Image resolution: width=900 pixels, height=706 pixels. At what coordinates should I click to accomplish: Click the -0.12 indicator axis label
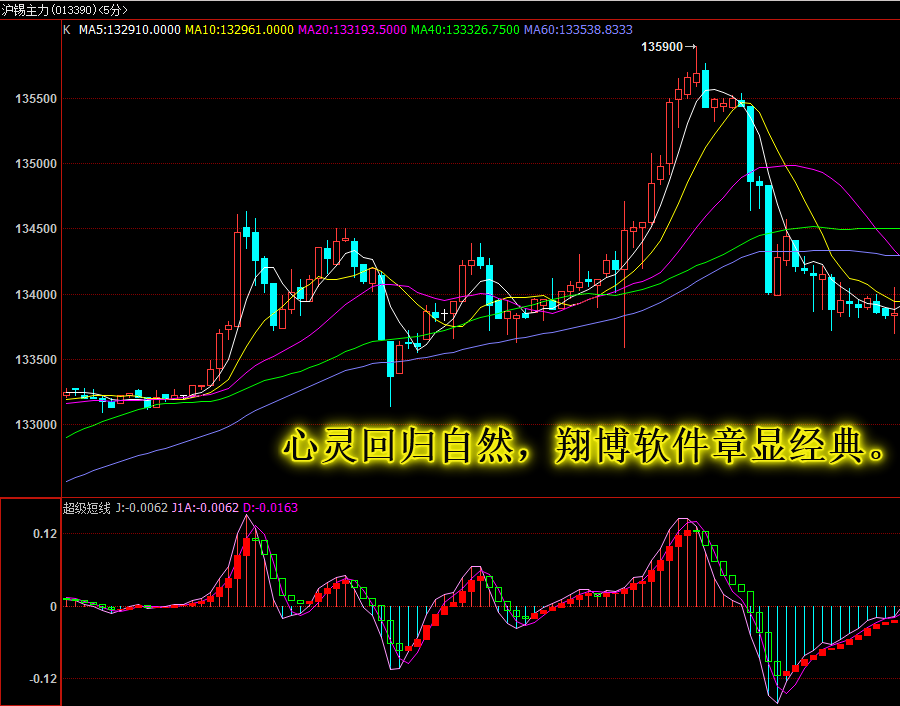tap(43, 679)
